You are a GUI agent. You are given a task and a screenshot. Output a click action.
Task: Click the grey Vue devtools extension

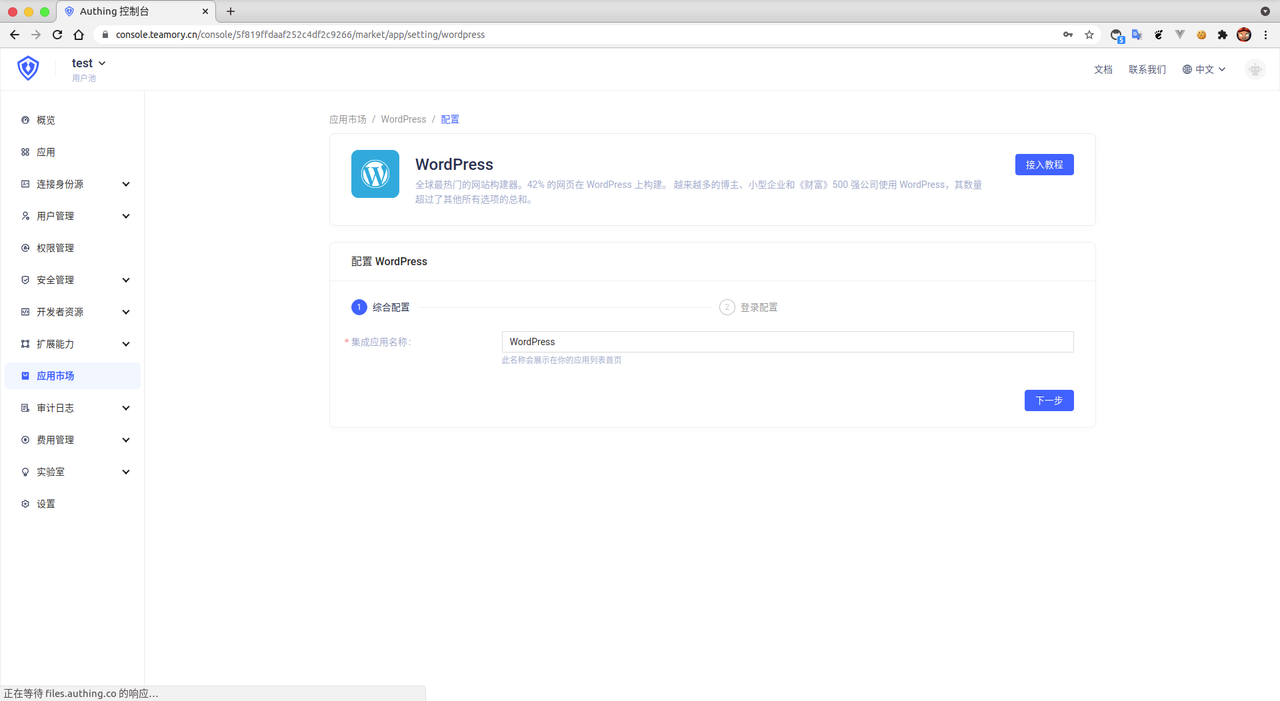pyautogui.click(x=1180, y=34)
